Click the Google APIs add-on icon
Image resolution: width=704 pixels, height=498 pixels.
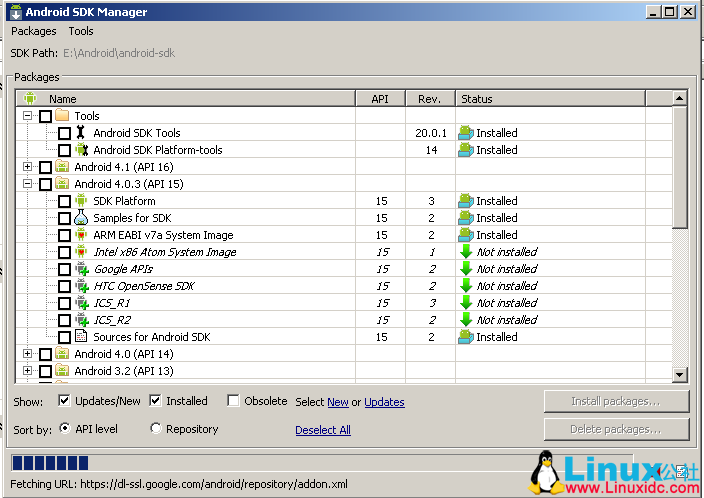82,269
